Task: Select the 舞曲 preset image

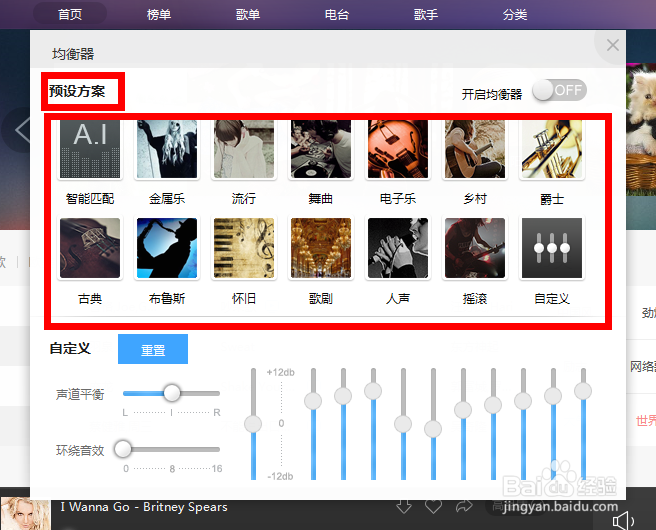Action: (x=321, y=149)
